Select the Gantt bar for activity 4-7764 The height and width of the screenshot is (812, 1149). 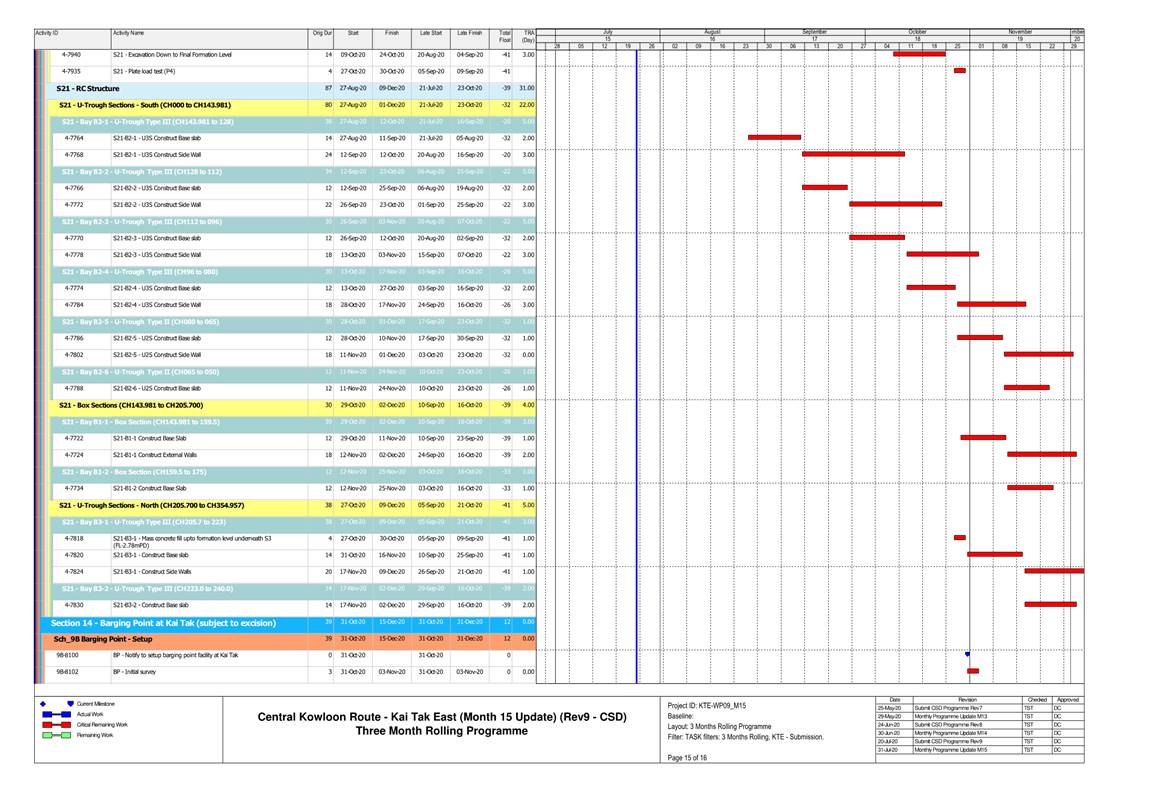(773, 137)
